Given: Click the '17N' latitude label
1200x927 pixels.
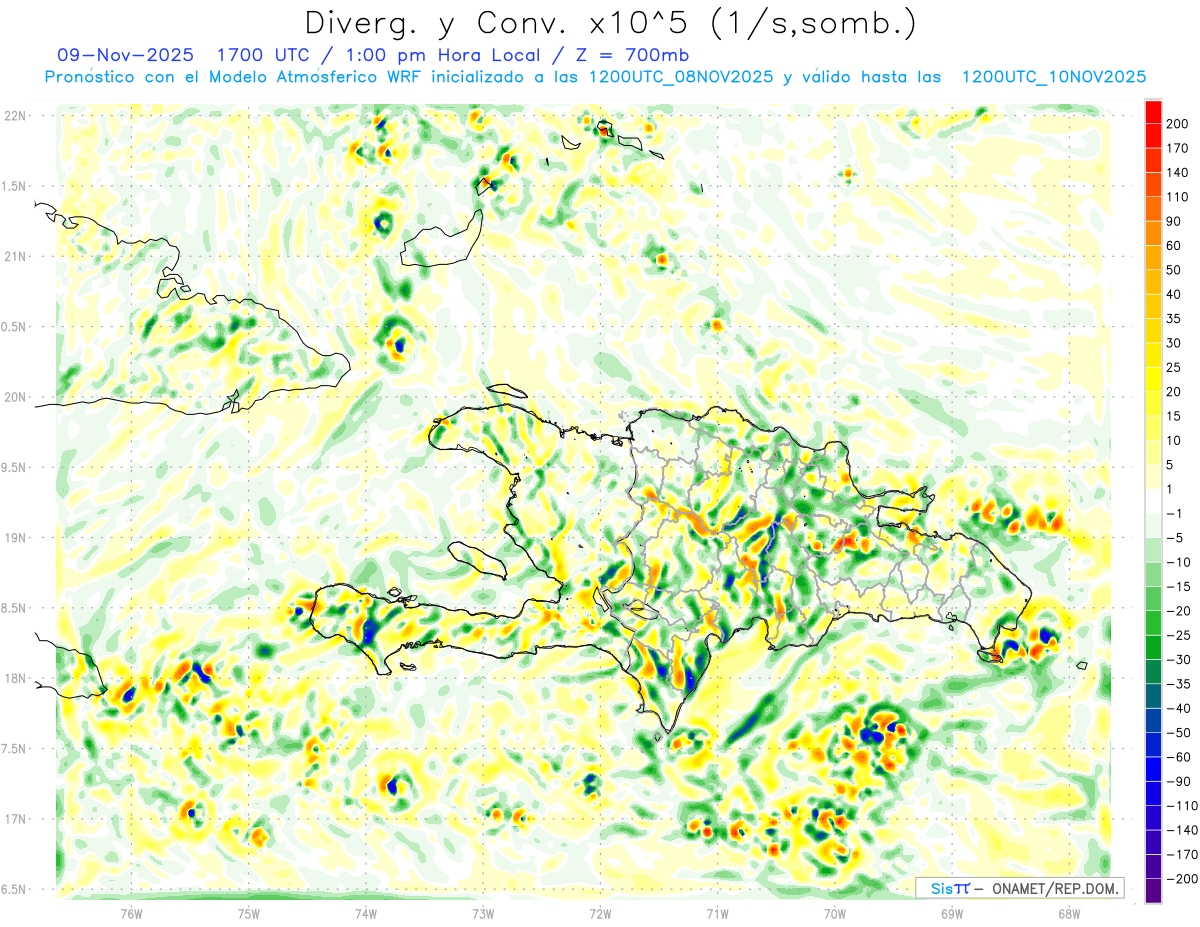Looking at the screenshot, I should pos(15,819).
